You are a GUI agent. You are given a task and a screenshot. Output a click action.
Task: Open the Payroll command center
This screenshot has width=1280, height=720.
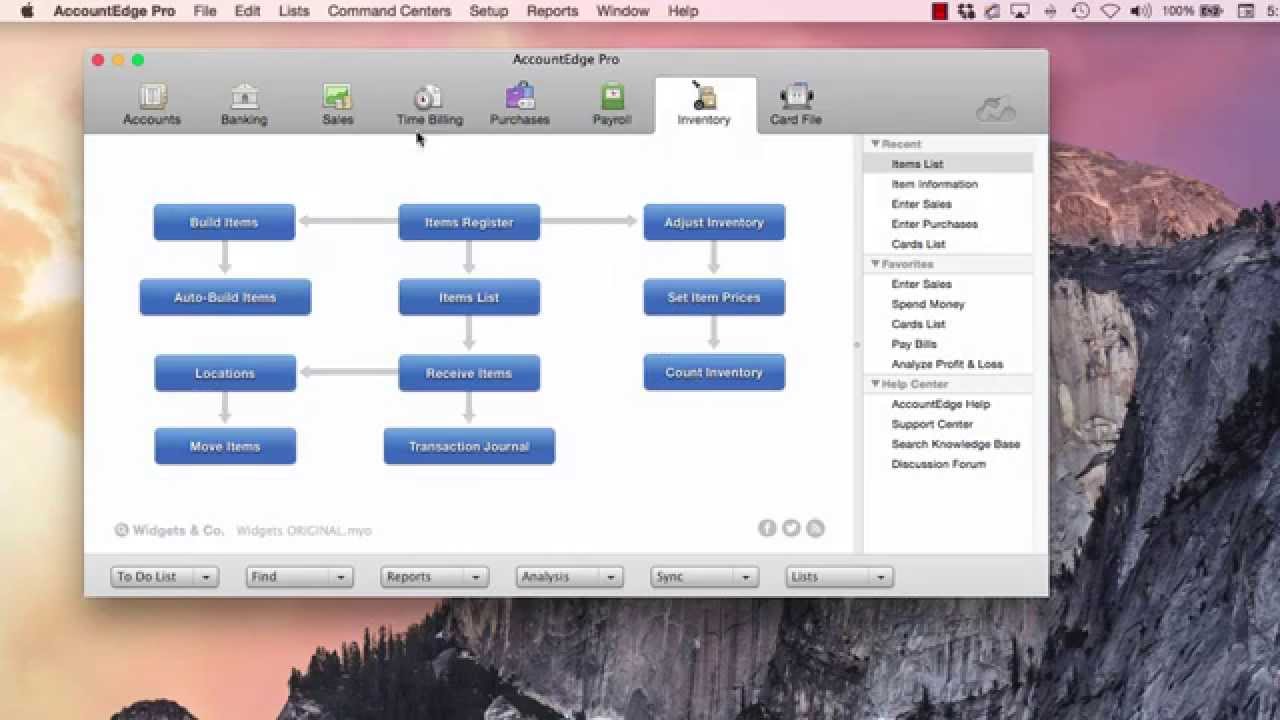click(611, 105)
